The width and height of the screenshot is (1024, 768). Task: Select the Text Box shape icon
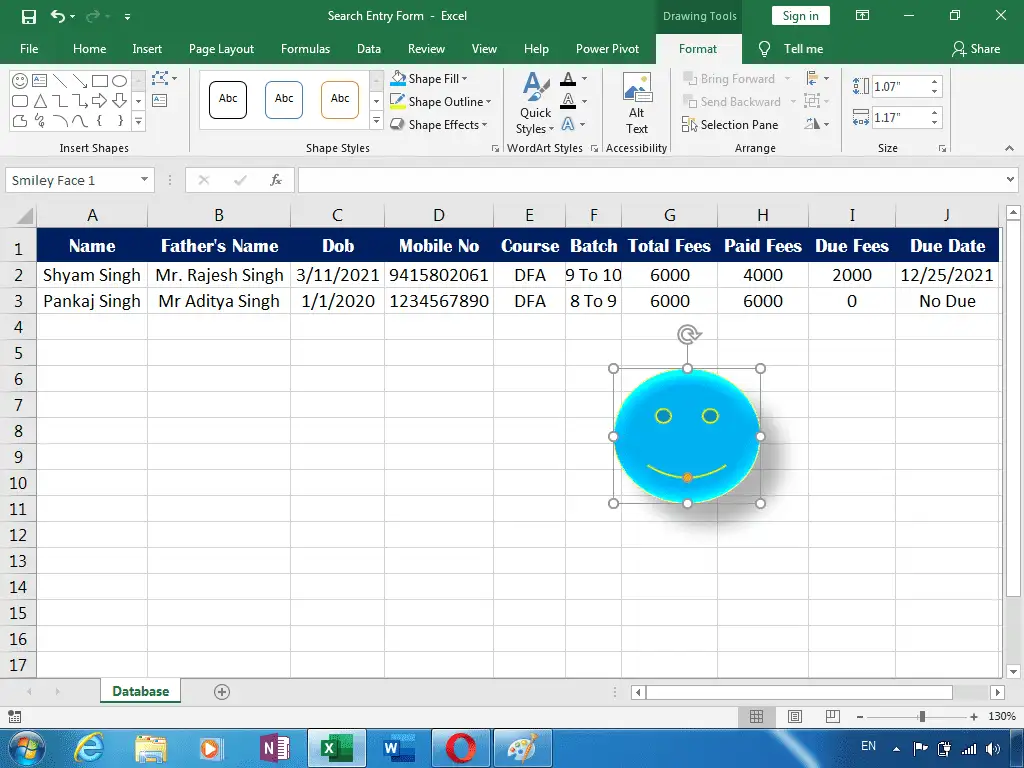pyautogui.click(x=40, y=81)
